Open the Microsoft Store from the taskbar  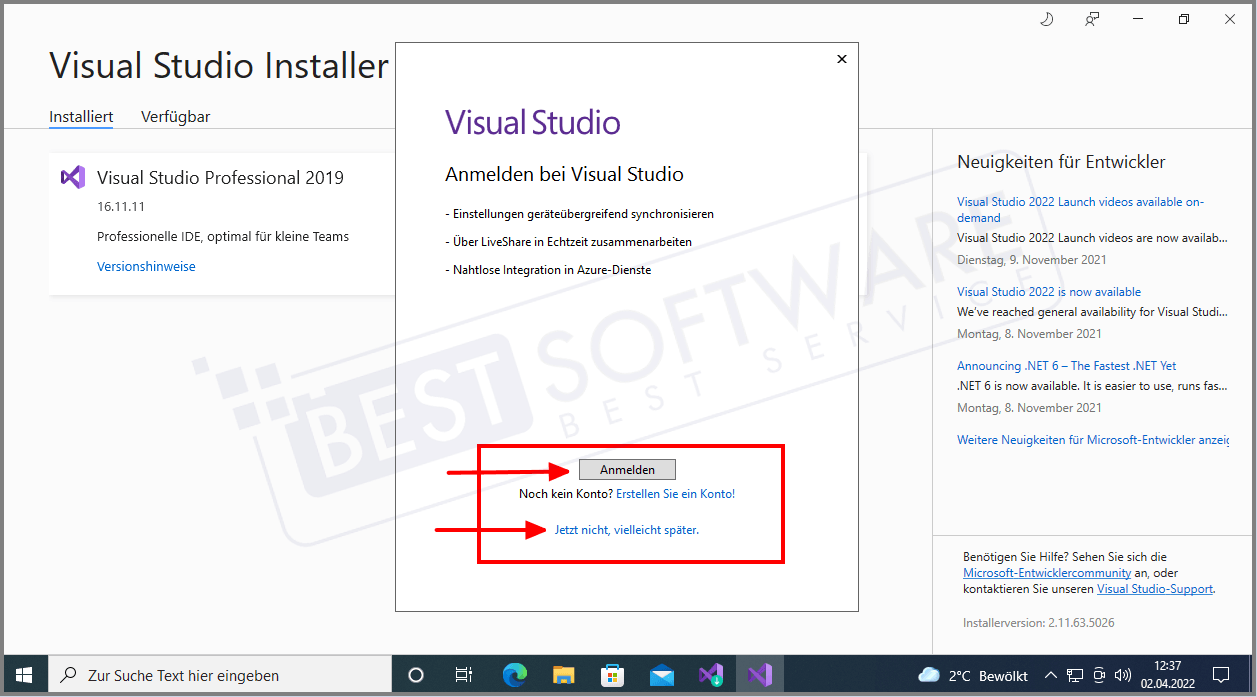612,675
